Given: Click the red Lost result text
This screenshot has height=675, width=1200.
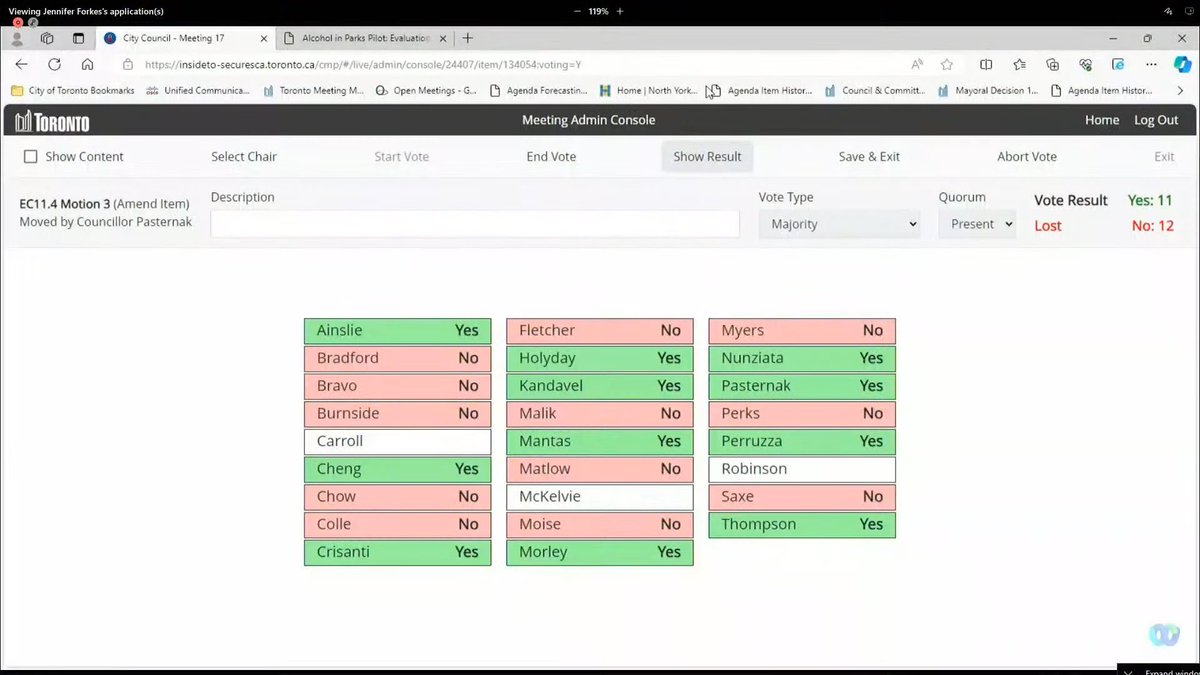Looking at the screenshot, I should coord(1047,226).
